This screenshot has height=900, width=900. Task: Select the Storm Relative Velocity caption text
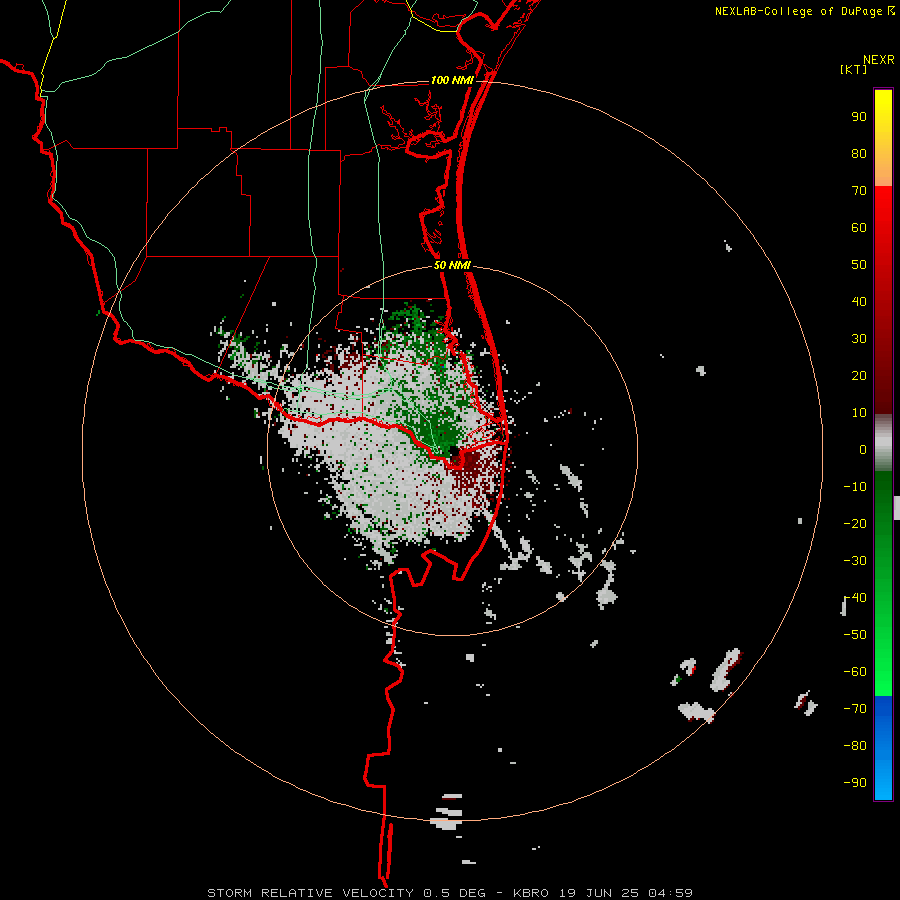coord(450,893)
